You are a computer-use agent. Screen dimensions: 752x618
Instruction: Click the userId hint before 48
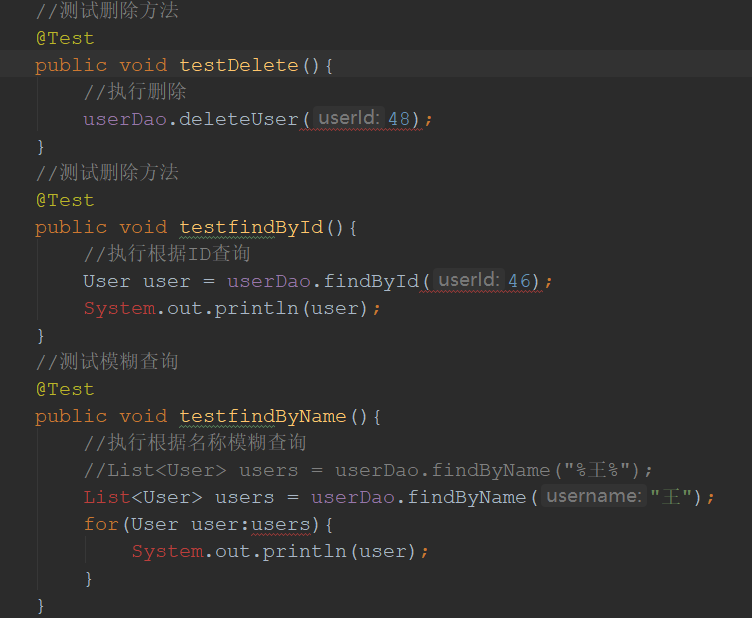point(349,117)
